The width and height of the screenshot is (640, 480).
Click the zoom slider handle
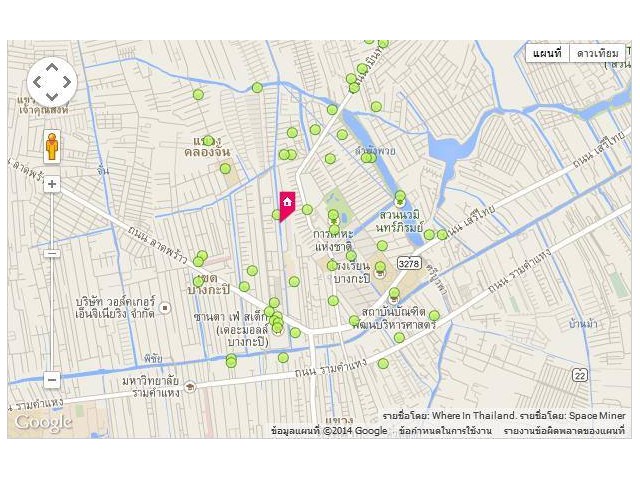(x=52, y=254)
